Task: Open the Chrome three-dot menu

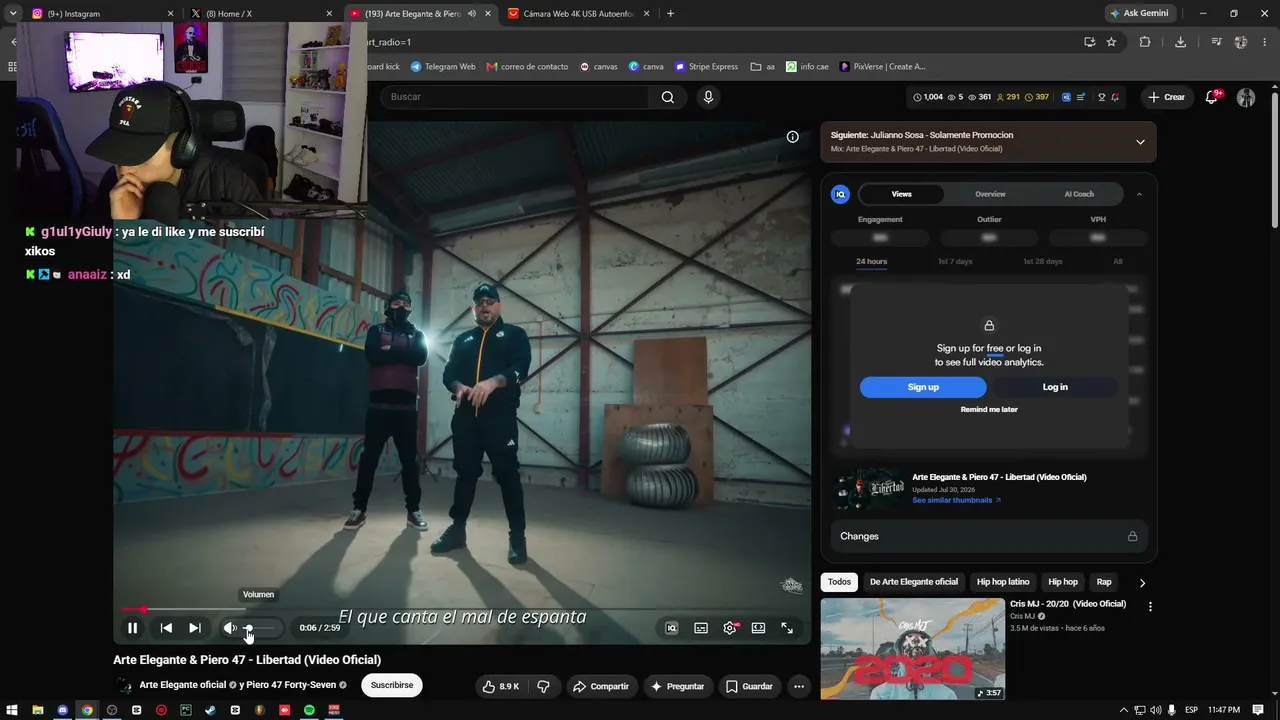Action: [1265, 42]
